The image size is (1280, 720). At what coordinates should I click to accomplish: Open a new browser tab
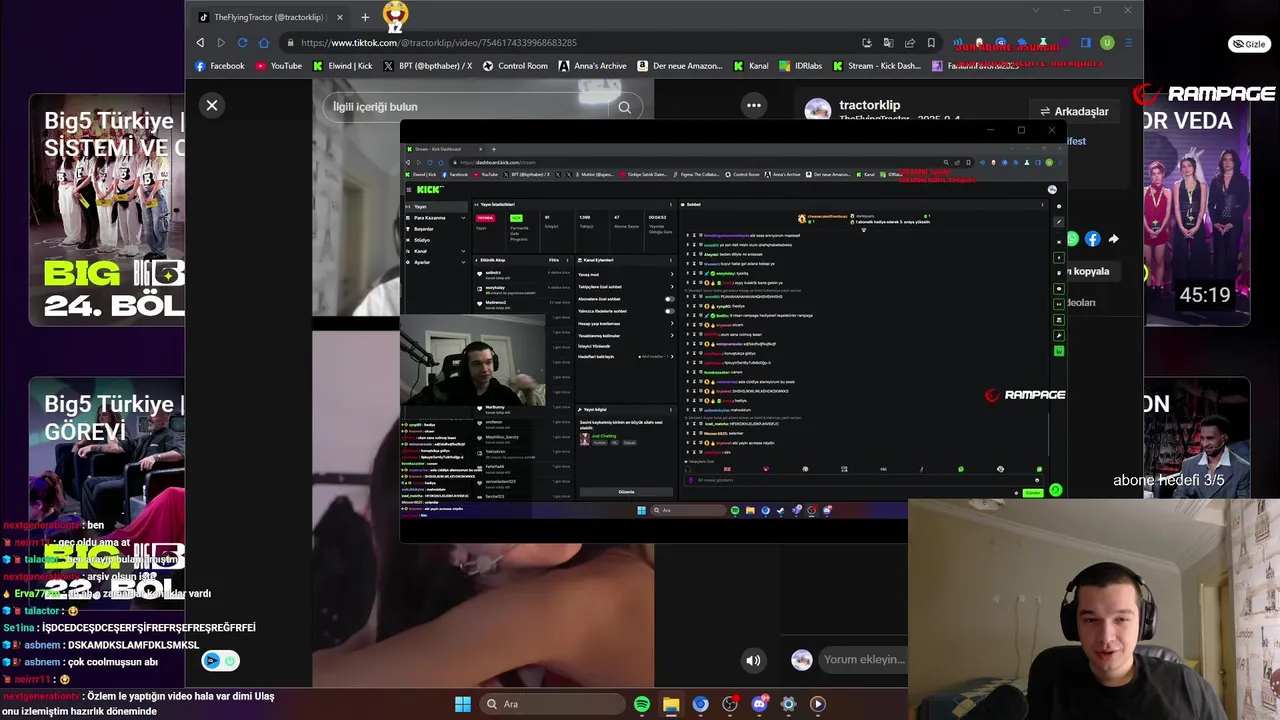[365, 17]
